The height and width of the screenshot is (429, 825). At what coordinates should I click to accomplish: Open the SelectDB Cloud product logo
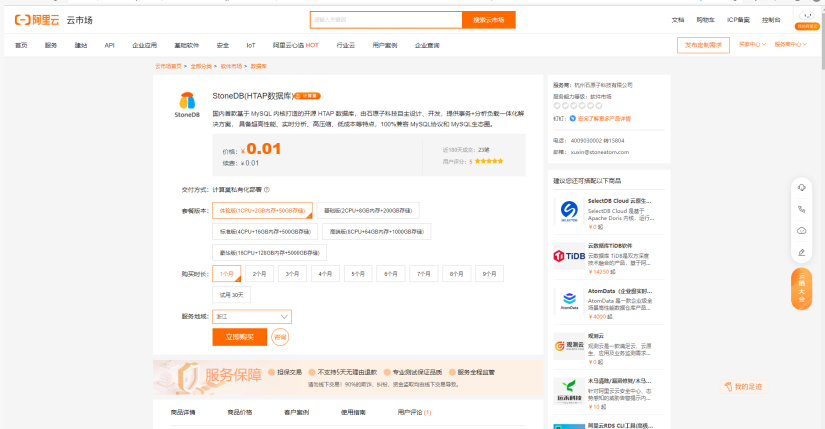point(569,211)
